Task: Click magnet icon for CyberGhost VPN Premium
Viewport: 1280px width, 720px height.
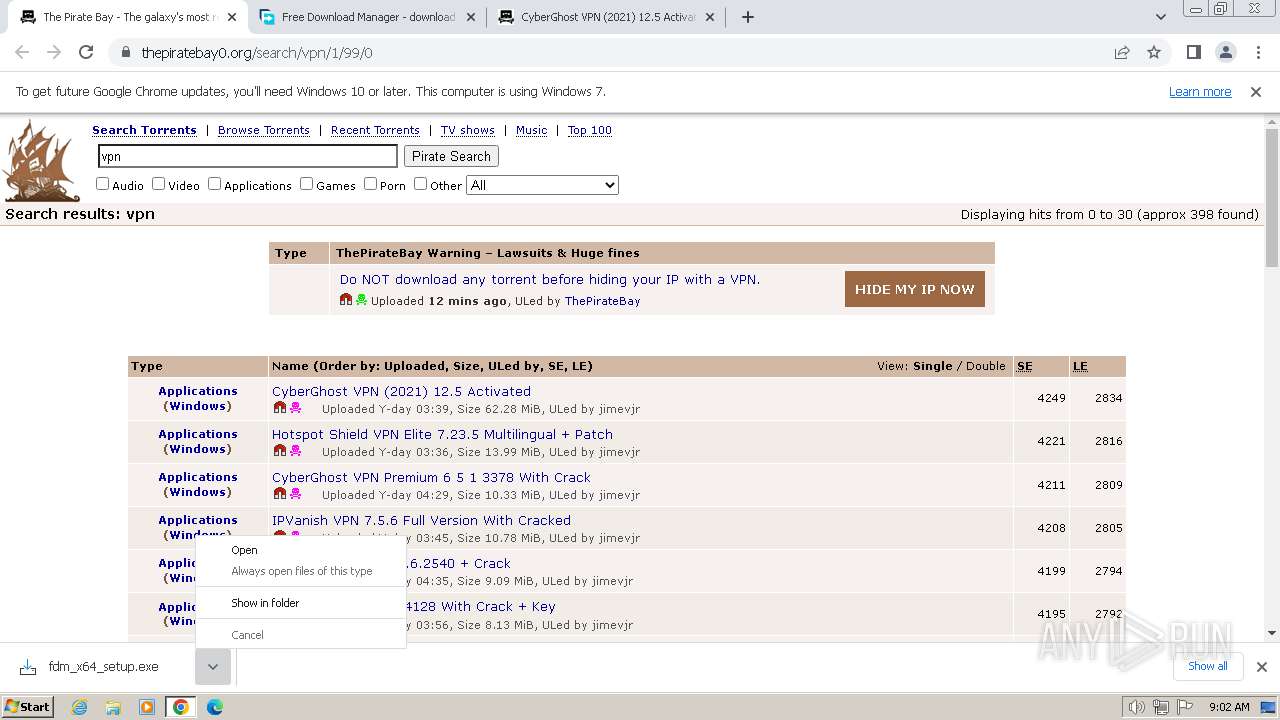Action: tap(279, 494)
